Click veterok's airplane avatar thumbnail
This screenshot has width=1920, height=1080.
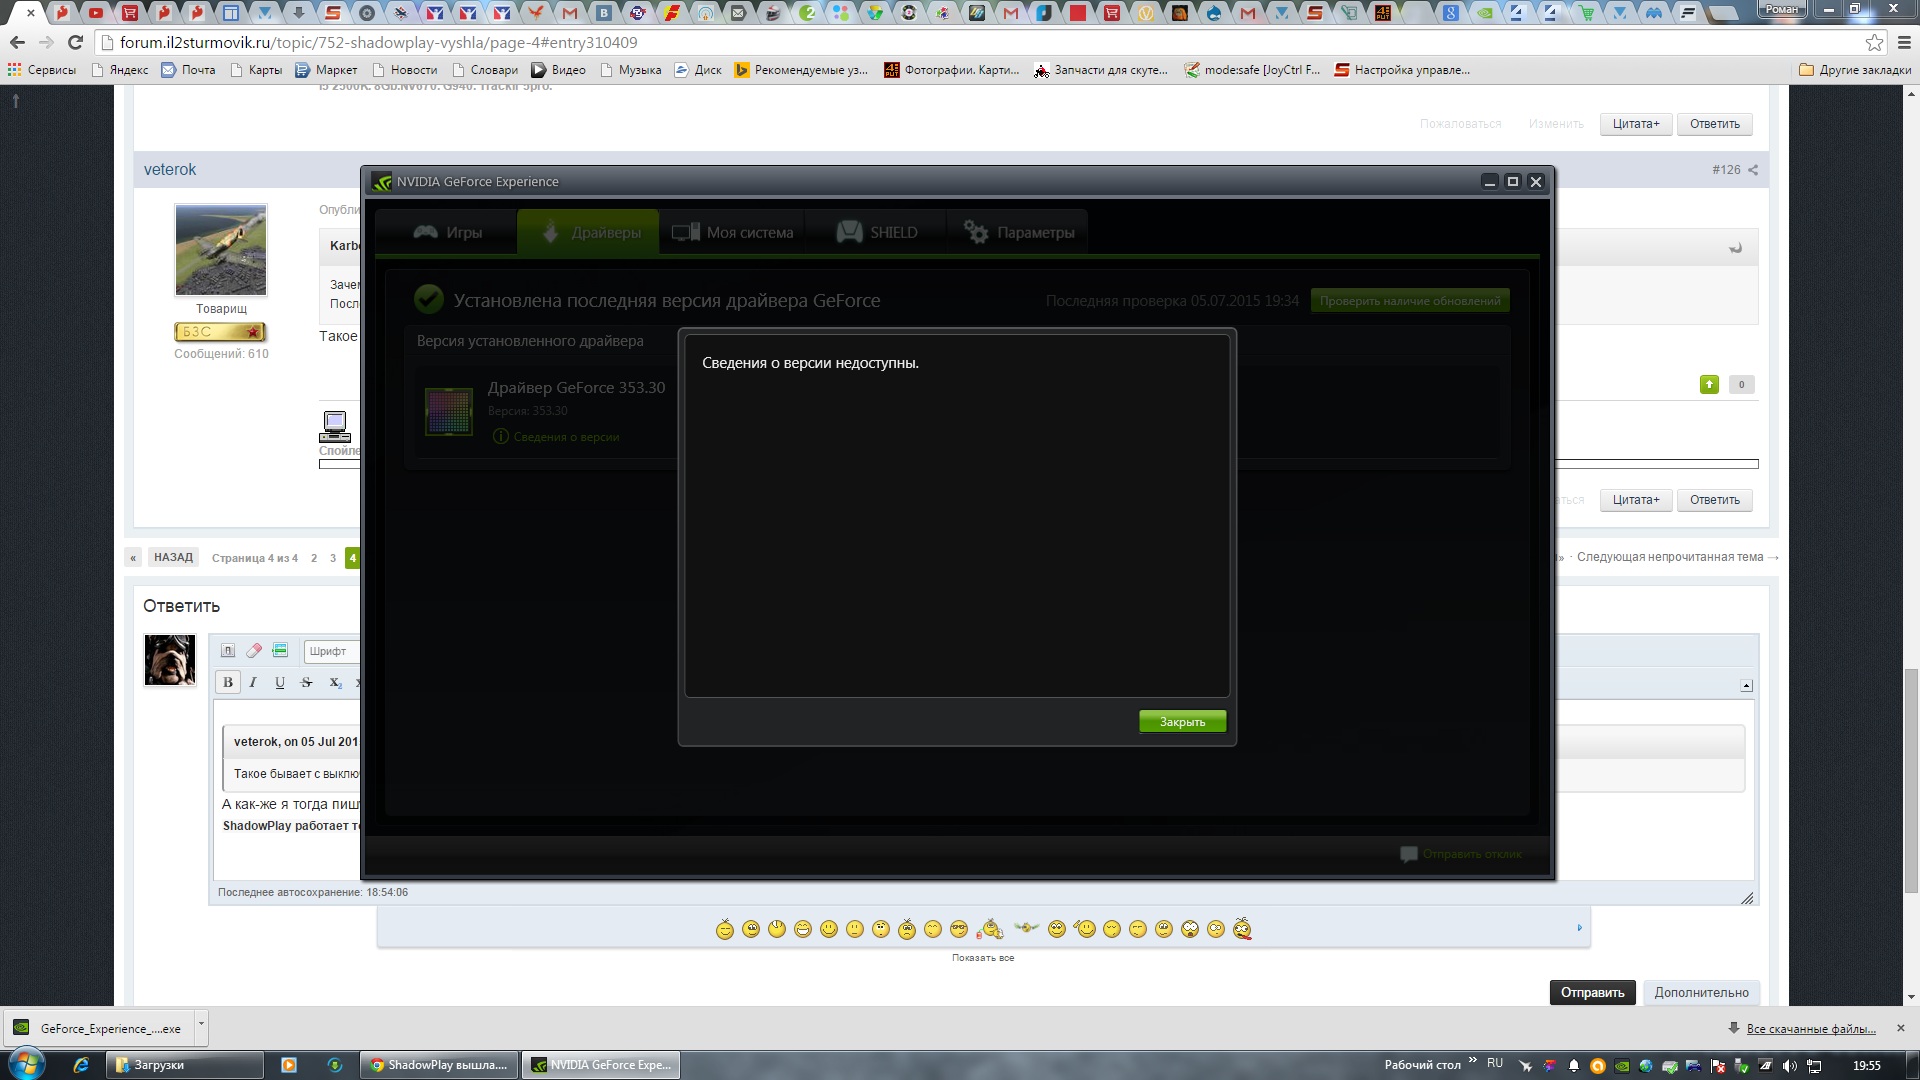[x=221, y=250]
